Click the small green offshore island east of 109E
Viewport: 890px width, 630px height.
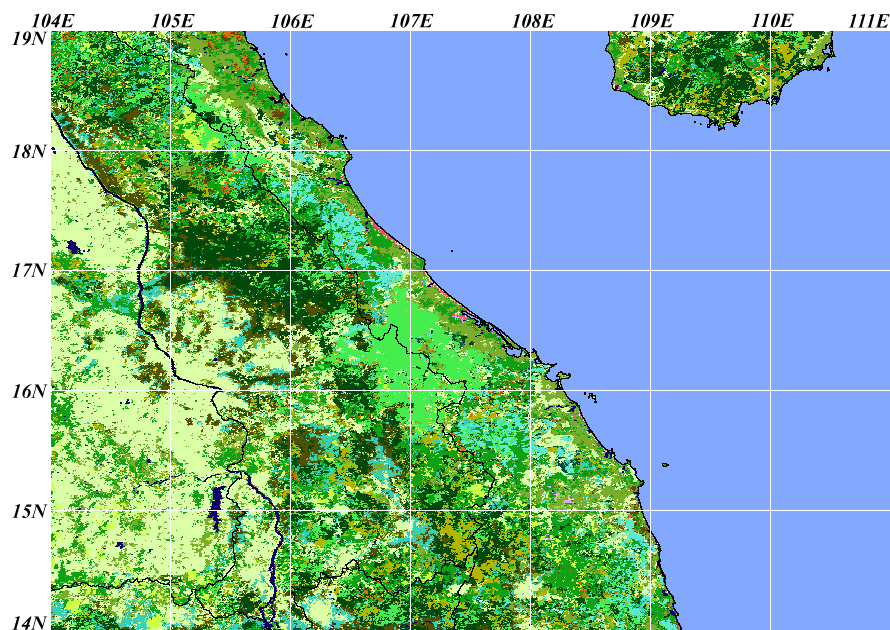665,465
